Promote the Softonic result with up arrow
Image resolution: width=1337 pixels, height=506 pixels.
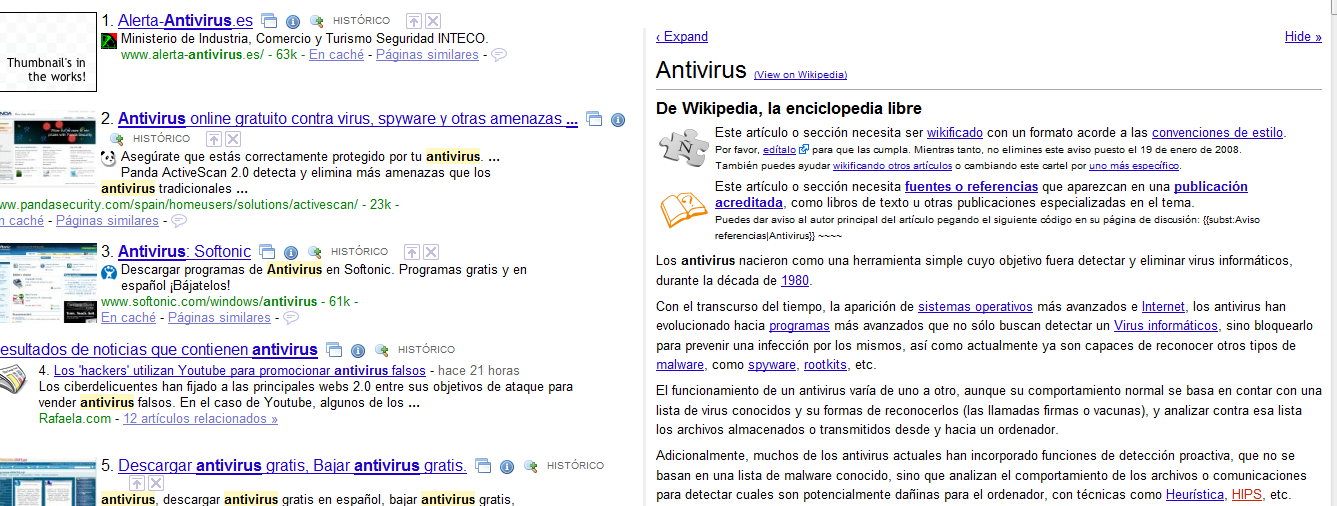pyautogui.click(x=413, y=252)
